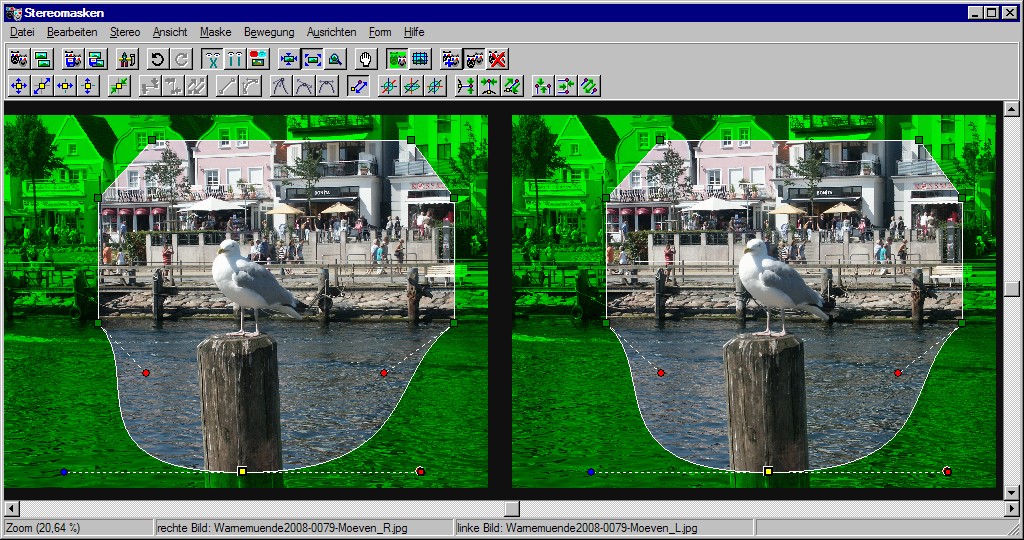Open the Datei menu

22,32
